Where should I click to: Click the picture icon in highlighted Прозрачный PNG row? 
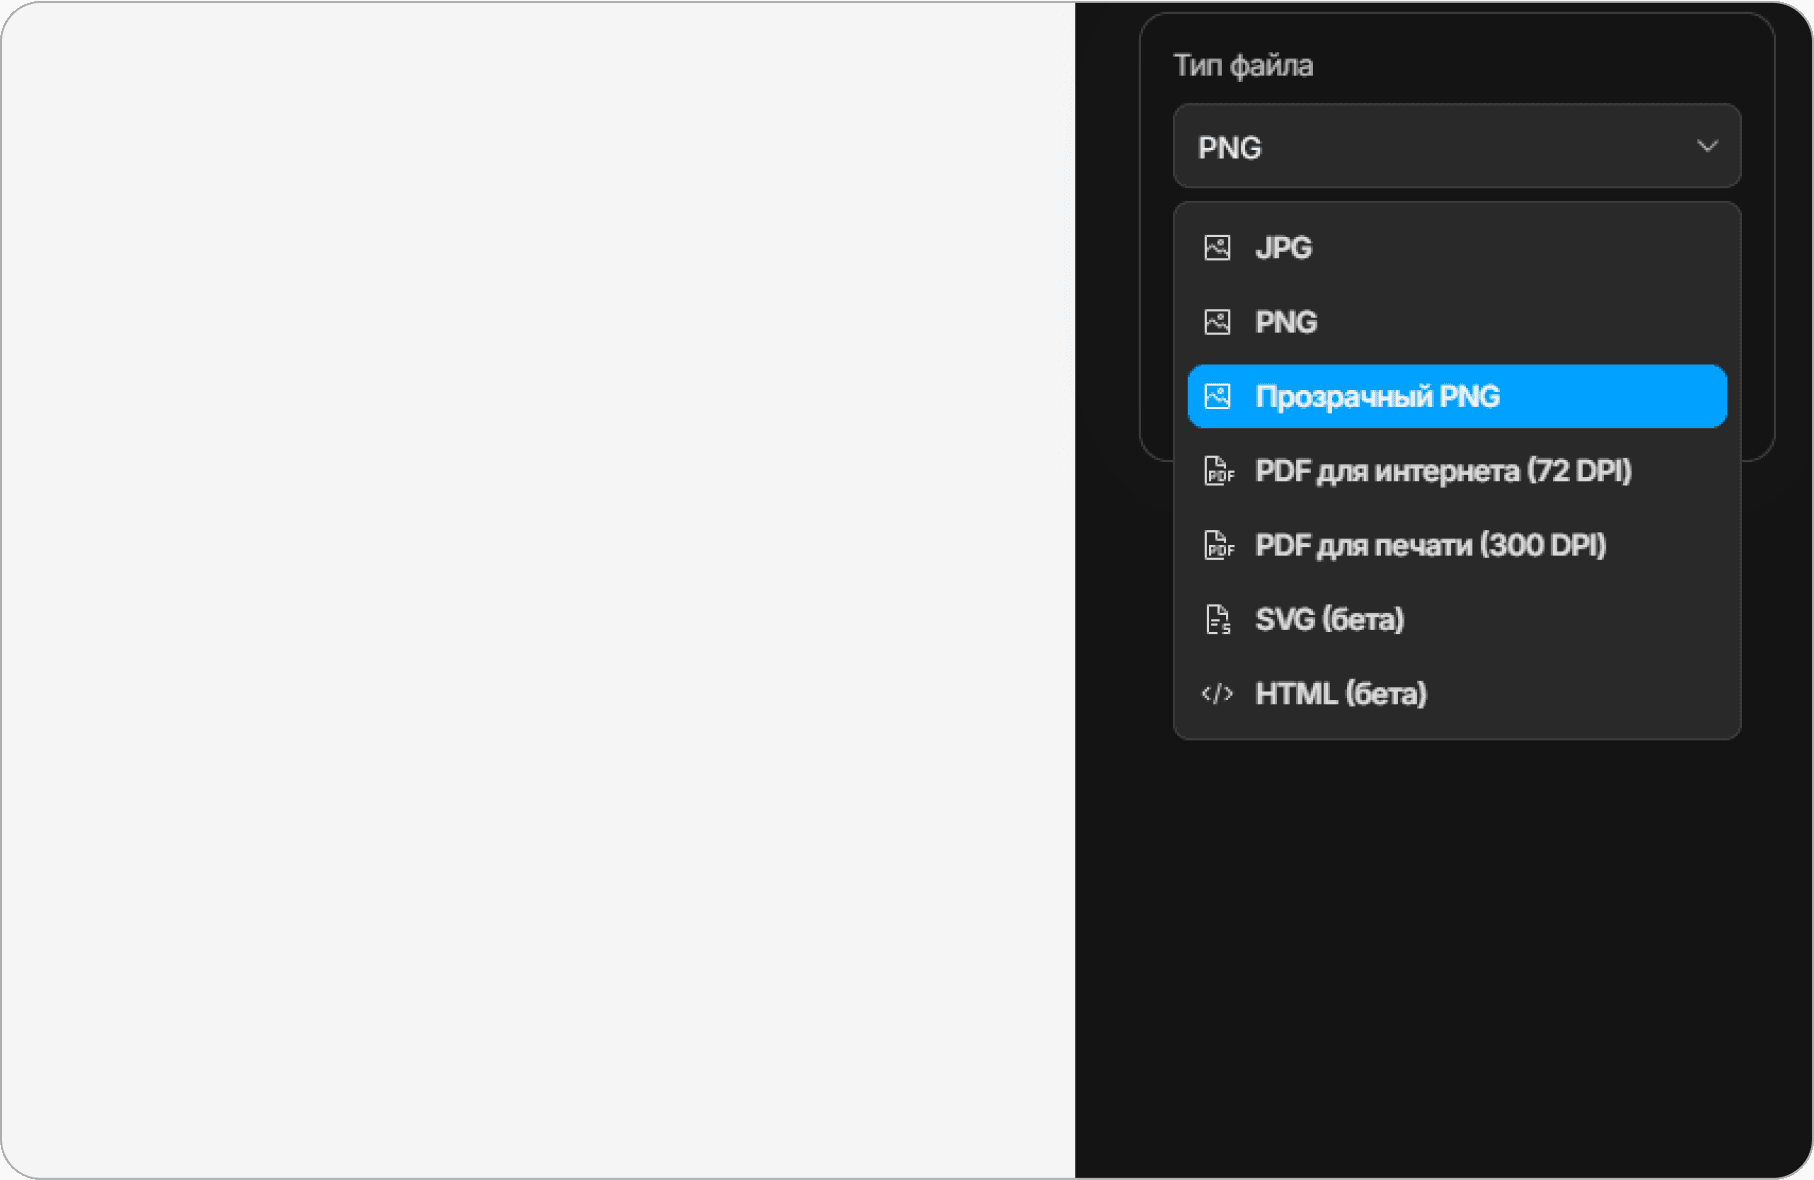click(1217, 396)
